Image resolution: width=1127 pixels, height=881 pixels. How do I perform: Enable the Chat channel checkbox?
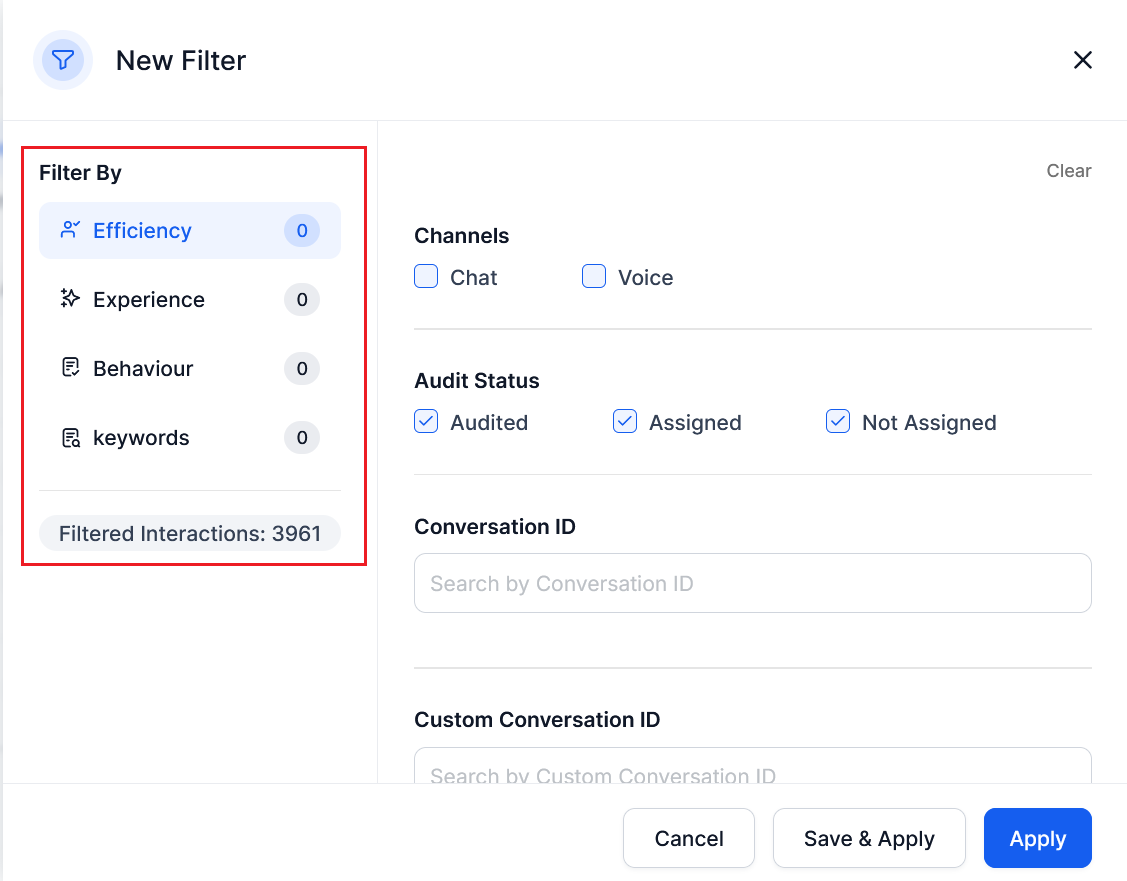coord(426,277)
